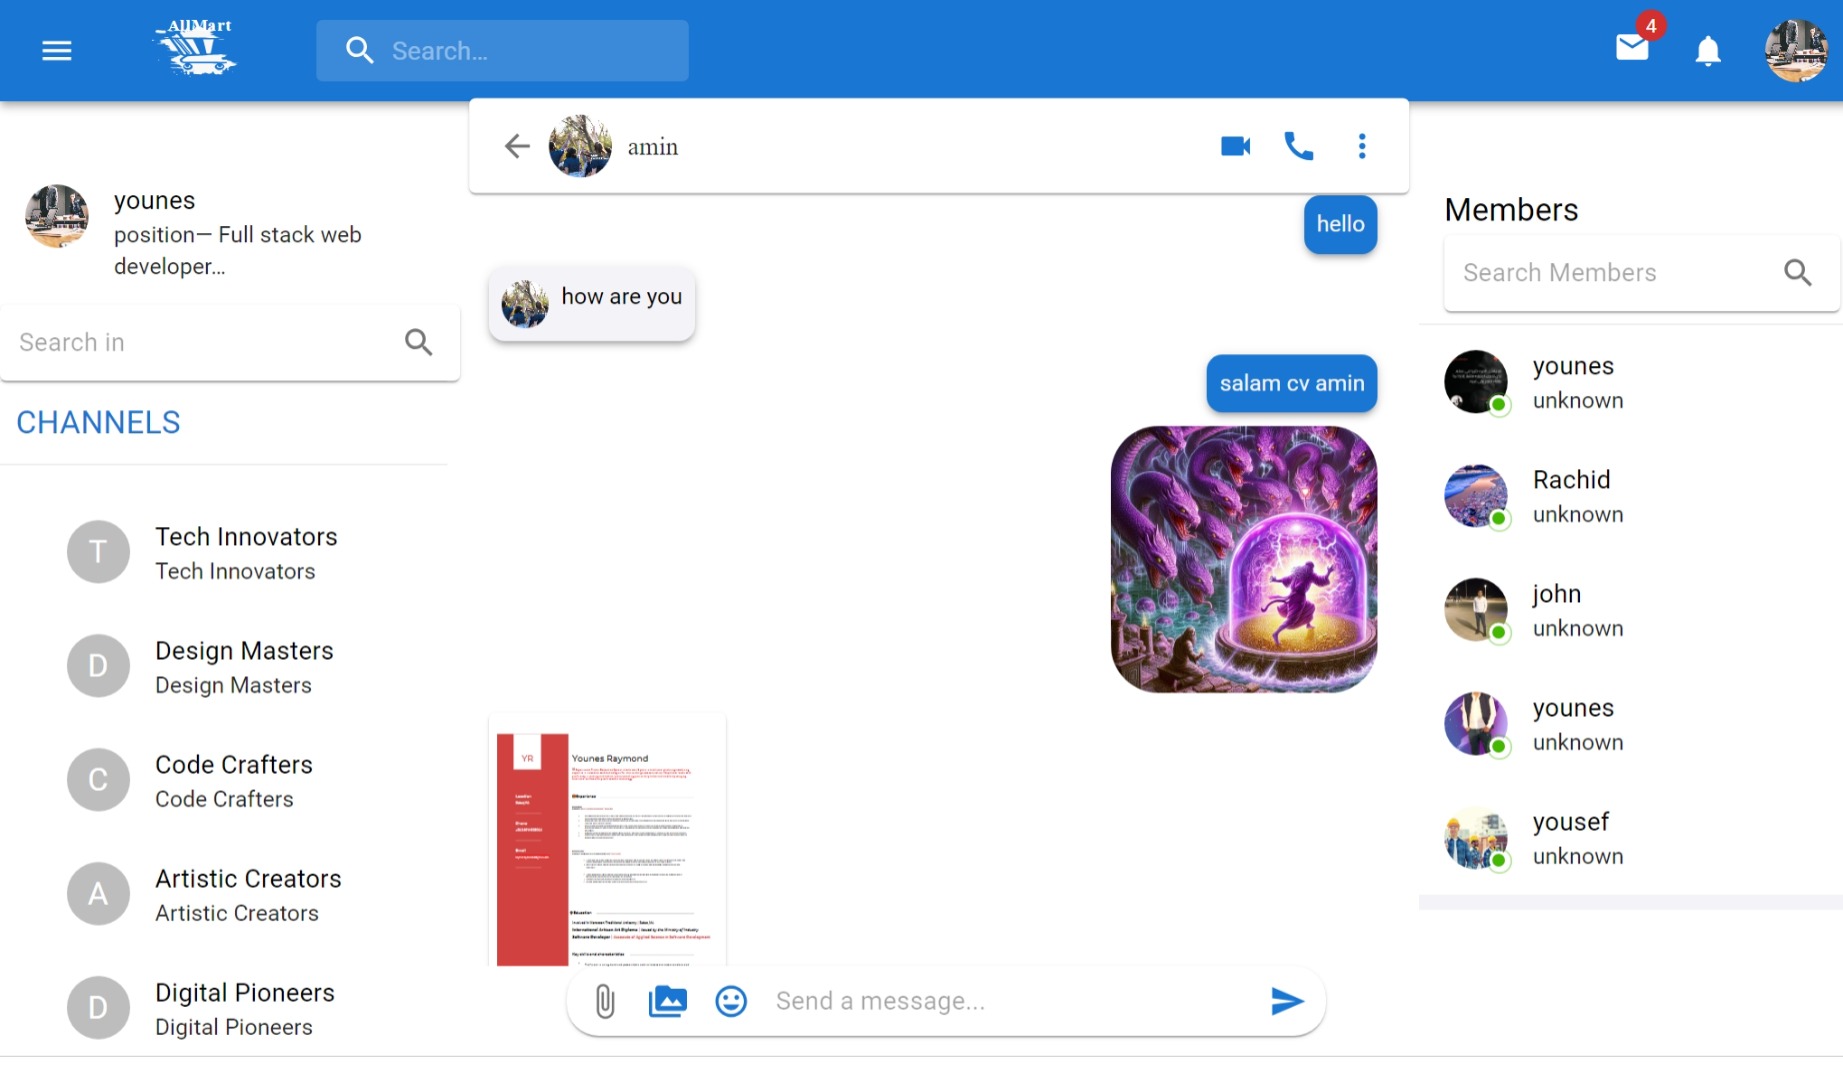Click 'position— Full stack web developer...' text

coord(238,250)
